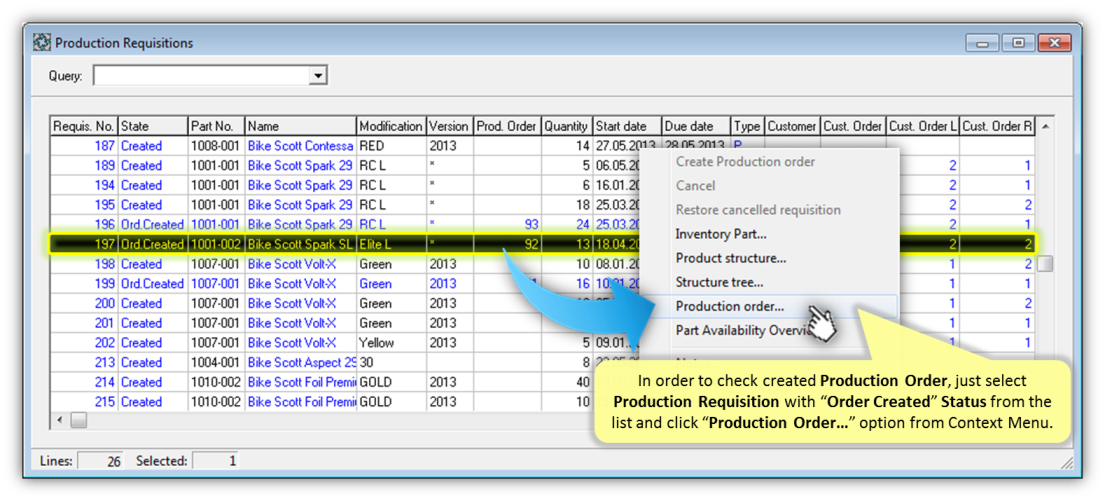
Task: Click the Part No. column header
Action: point(216,126)
